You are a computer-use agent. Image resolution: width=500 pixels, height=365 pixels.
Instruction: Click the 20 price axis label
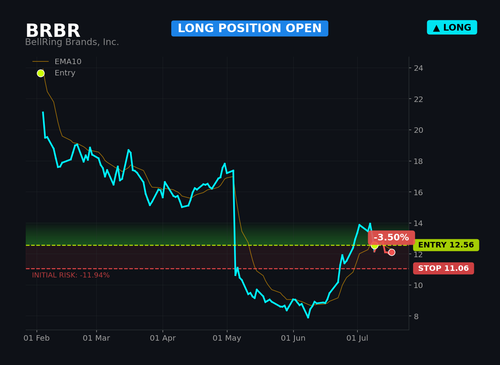(x=418, y=130)
